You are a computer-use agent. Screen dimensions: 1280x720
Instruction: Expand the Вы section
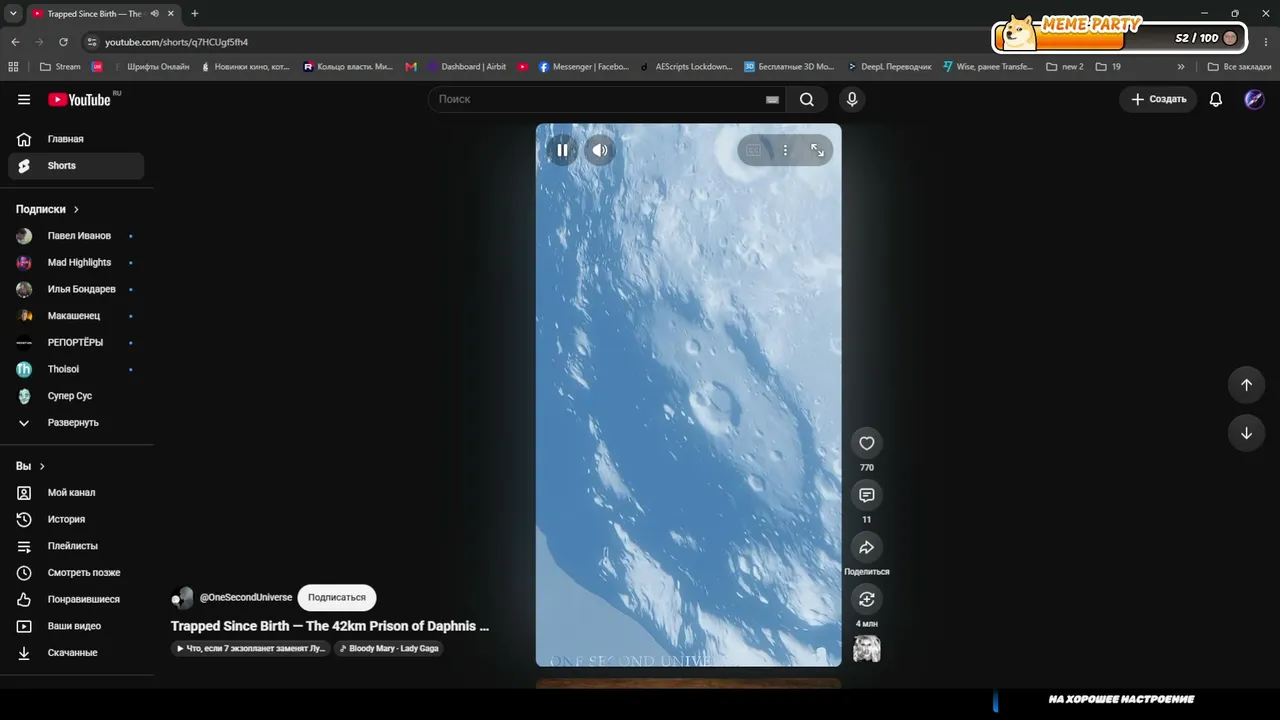point(30,466)
